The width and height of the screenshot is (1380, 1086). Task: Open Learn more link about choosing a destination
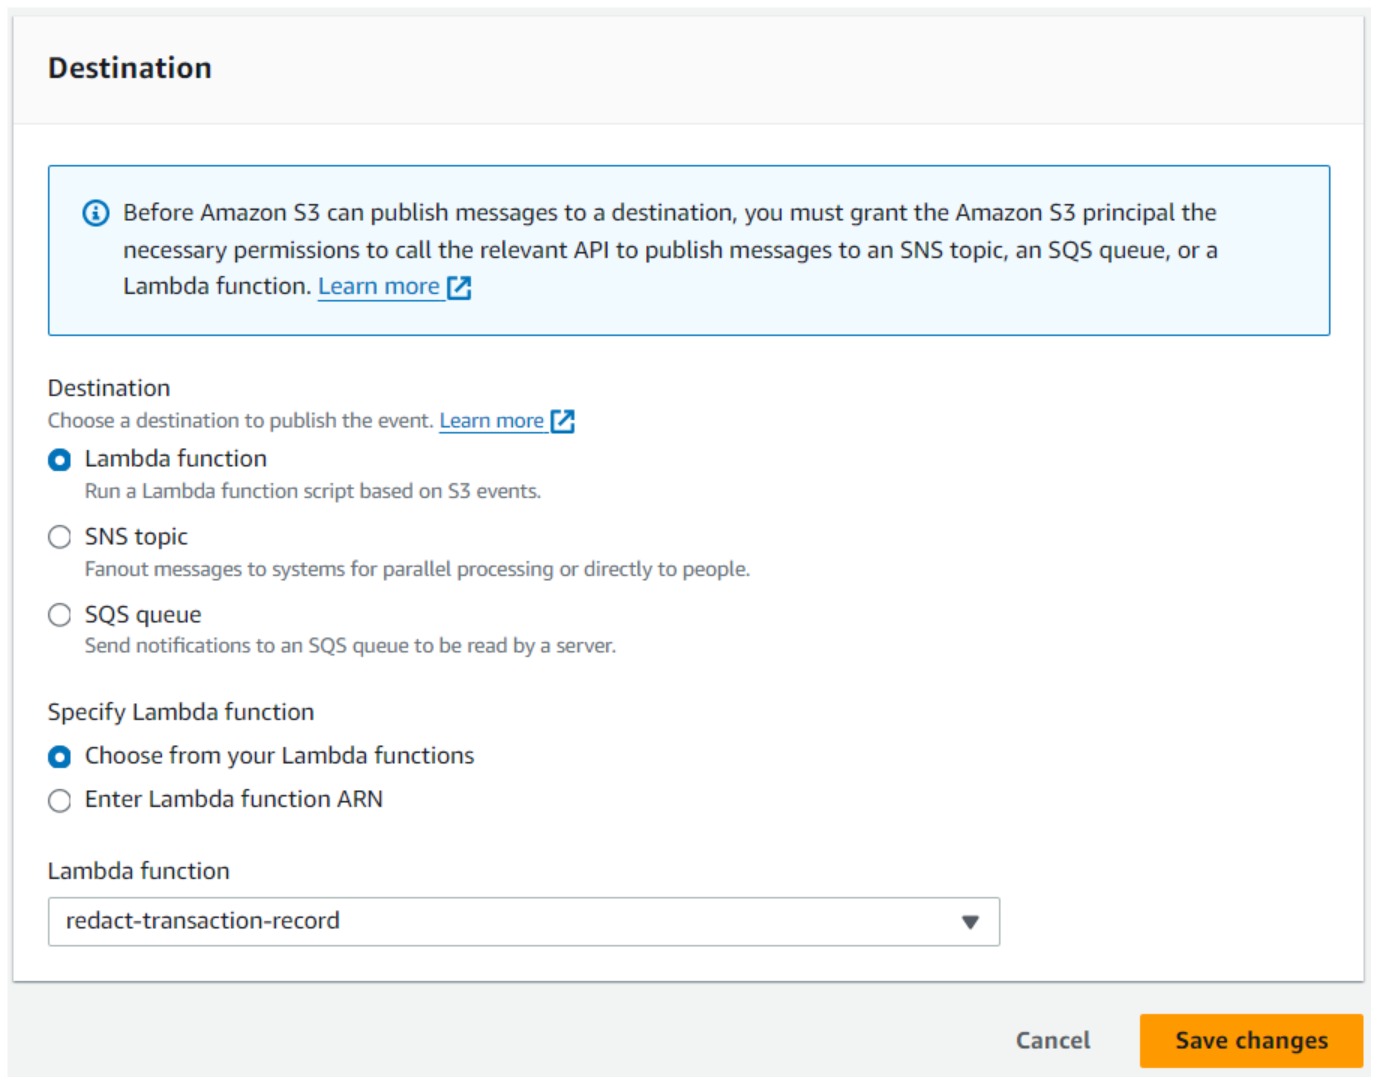[491, 421]
